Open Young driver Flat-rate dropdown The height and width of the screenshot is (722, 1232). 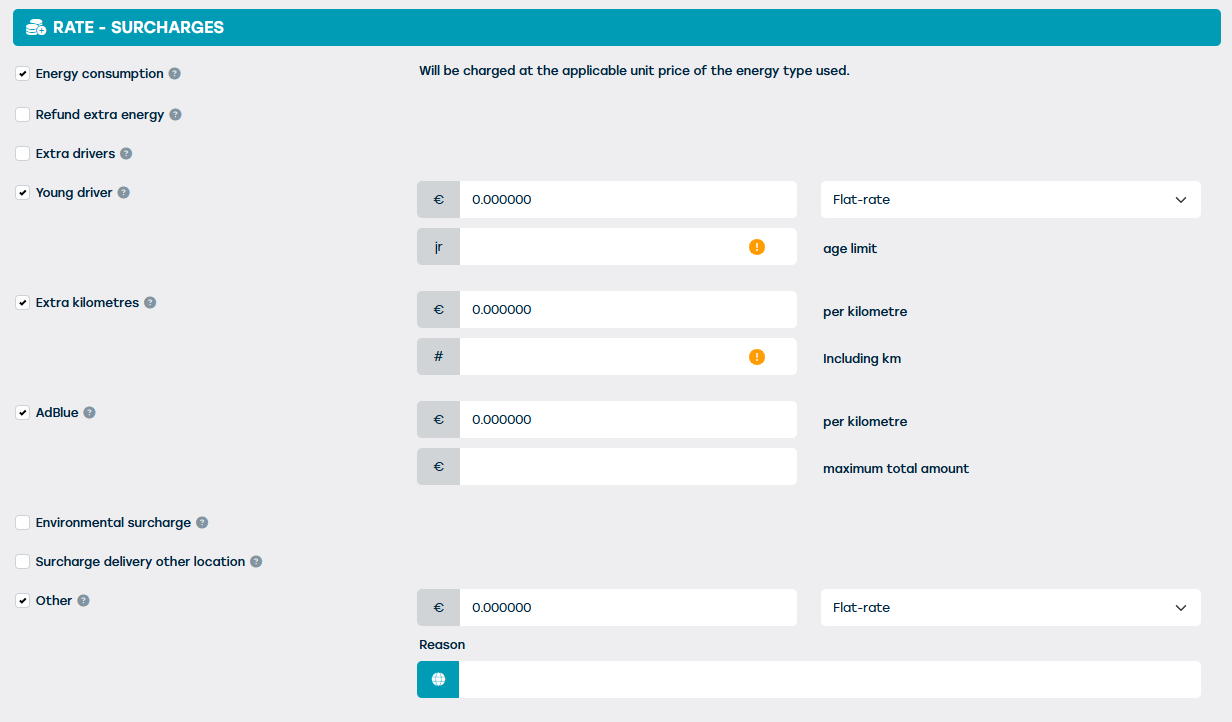point(1010,200)
